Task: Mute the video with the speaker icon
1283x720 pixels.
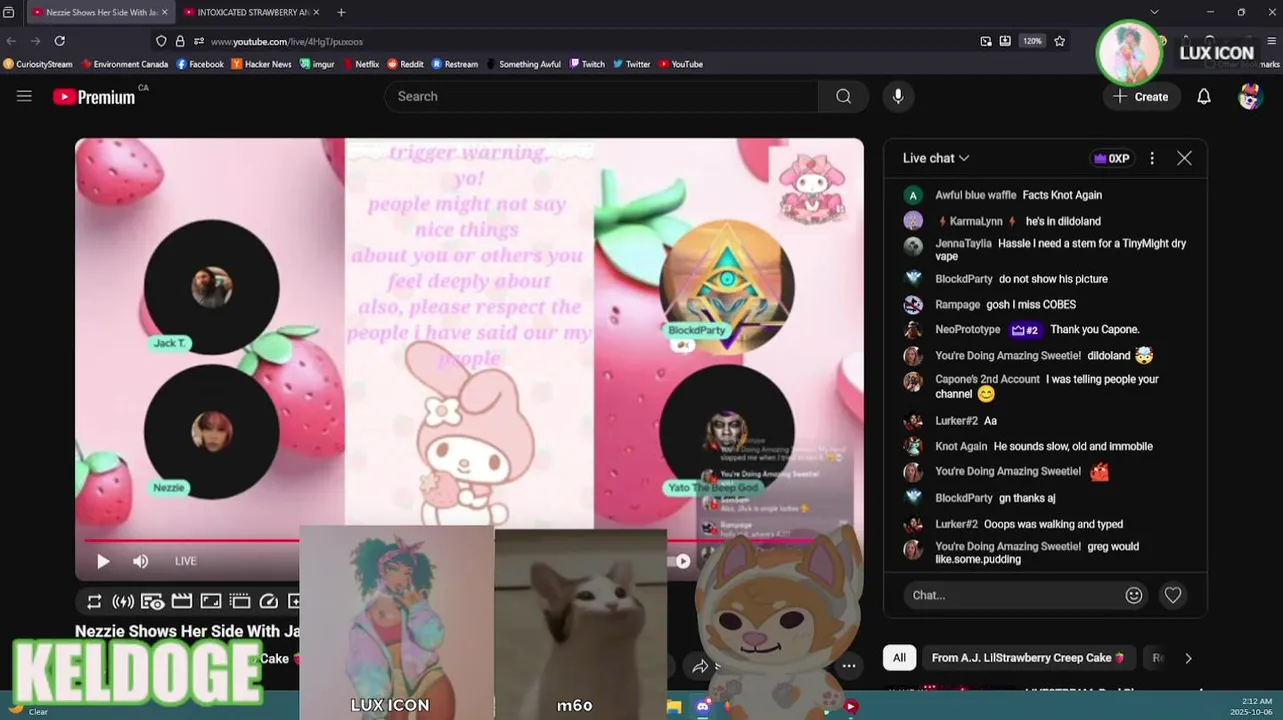Action: [141, 561]
